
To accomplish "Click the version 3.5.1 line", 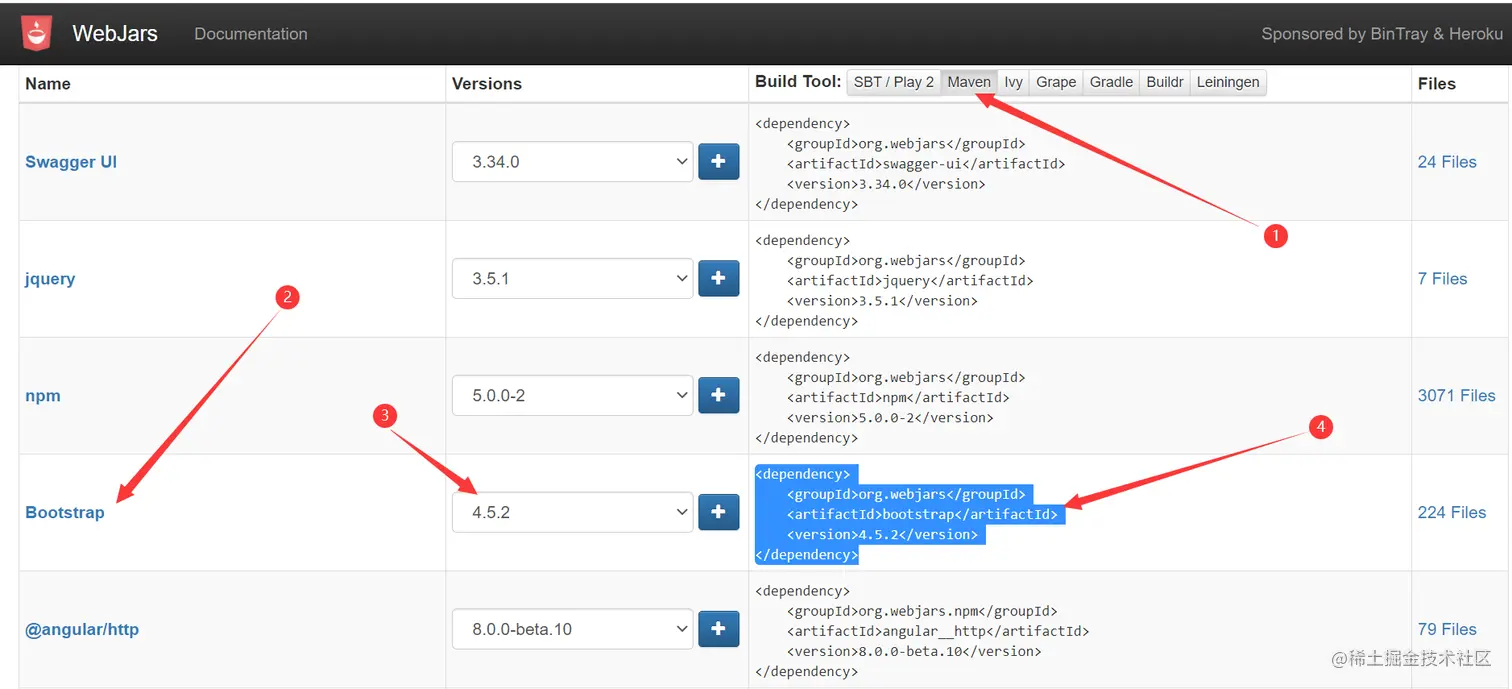I will (882, 301).
